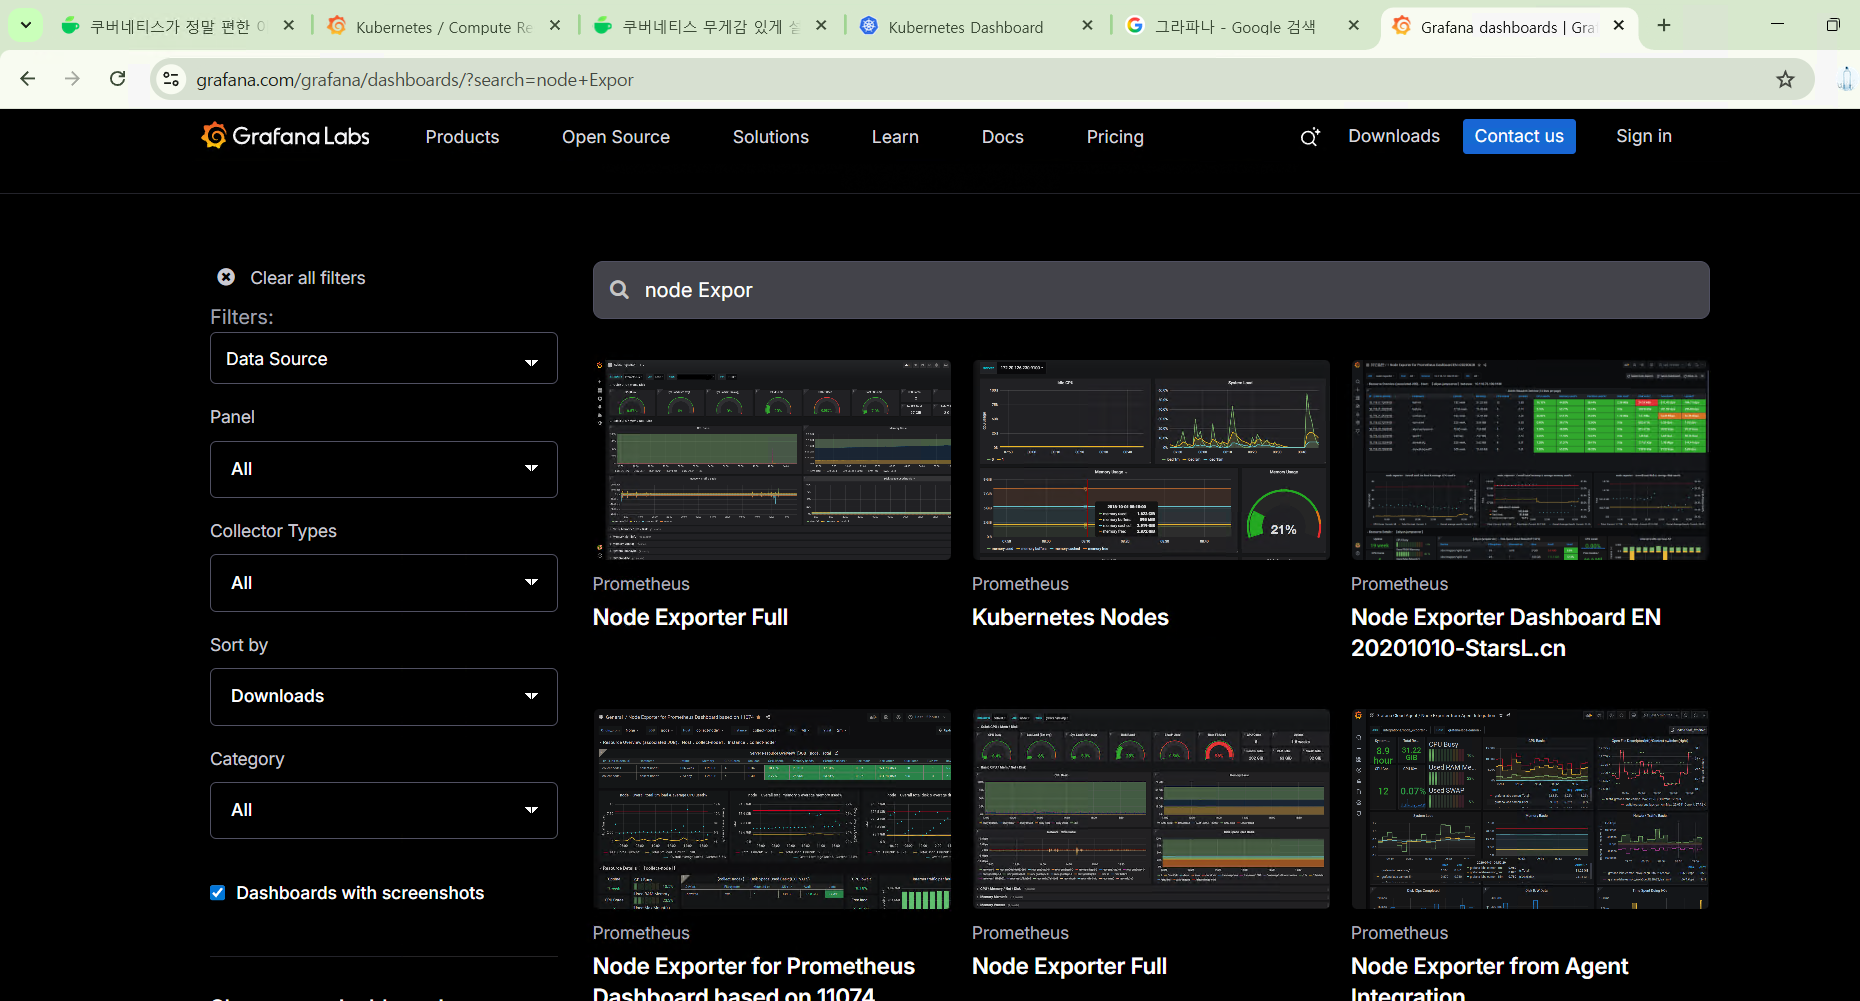Close the 쿠버네티스 무게감 tab
Image resolution: width=1860 pixels, height=1001 pixels.
(x=821, y=26)
